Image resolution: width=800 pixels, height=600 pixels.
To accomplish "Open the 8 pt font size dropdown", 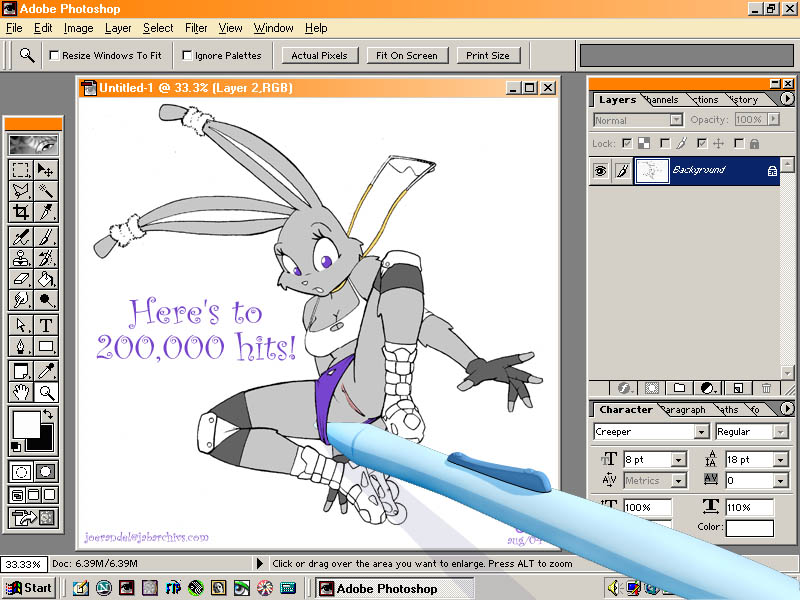I will [679, 460].
